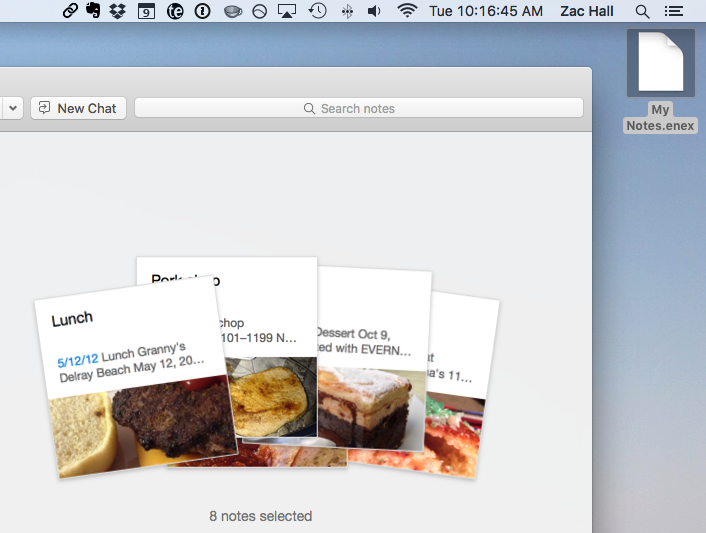Open the volume speaker icon

coord(375,11)
